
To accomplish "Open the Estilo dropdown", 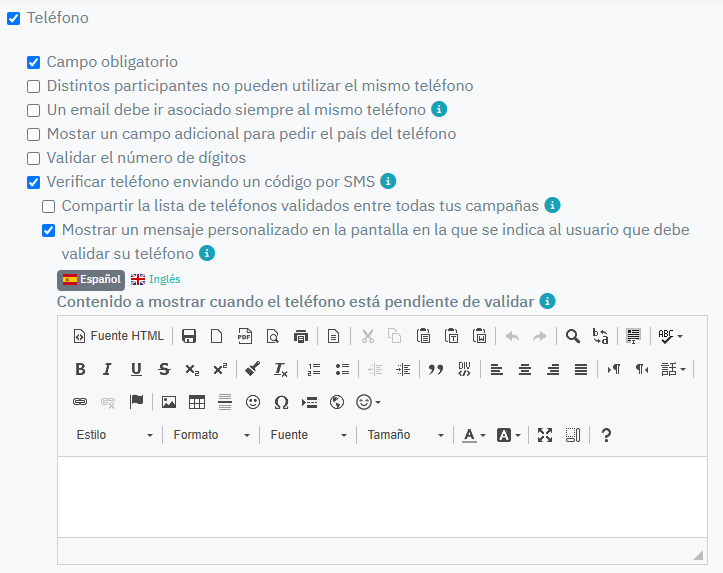I will coord(115,435).
